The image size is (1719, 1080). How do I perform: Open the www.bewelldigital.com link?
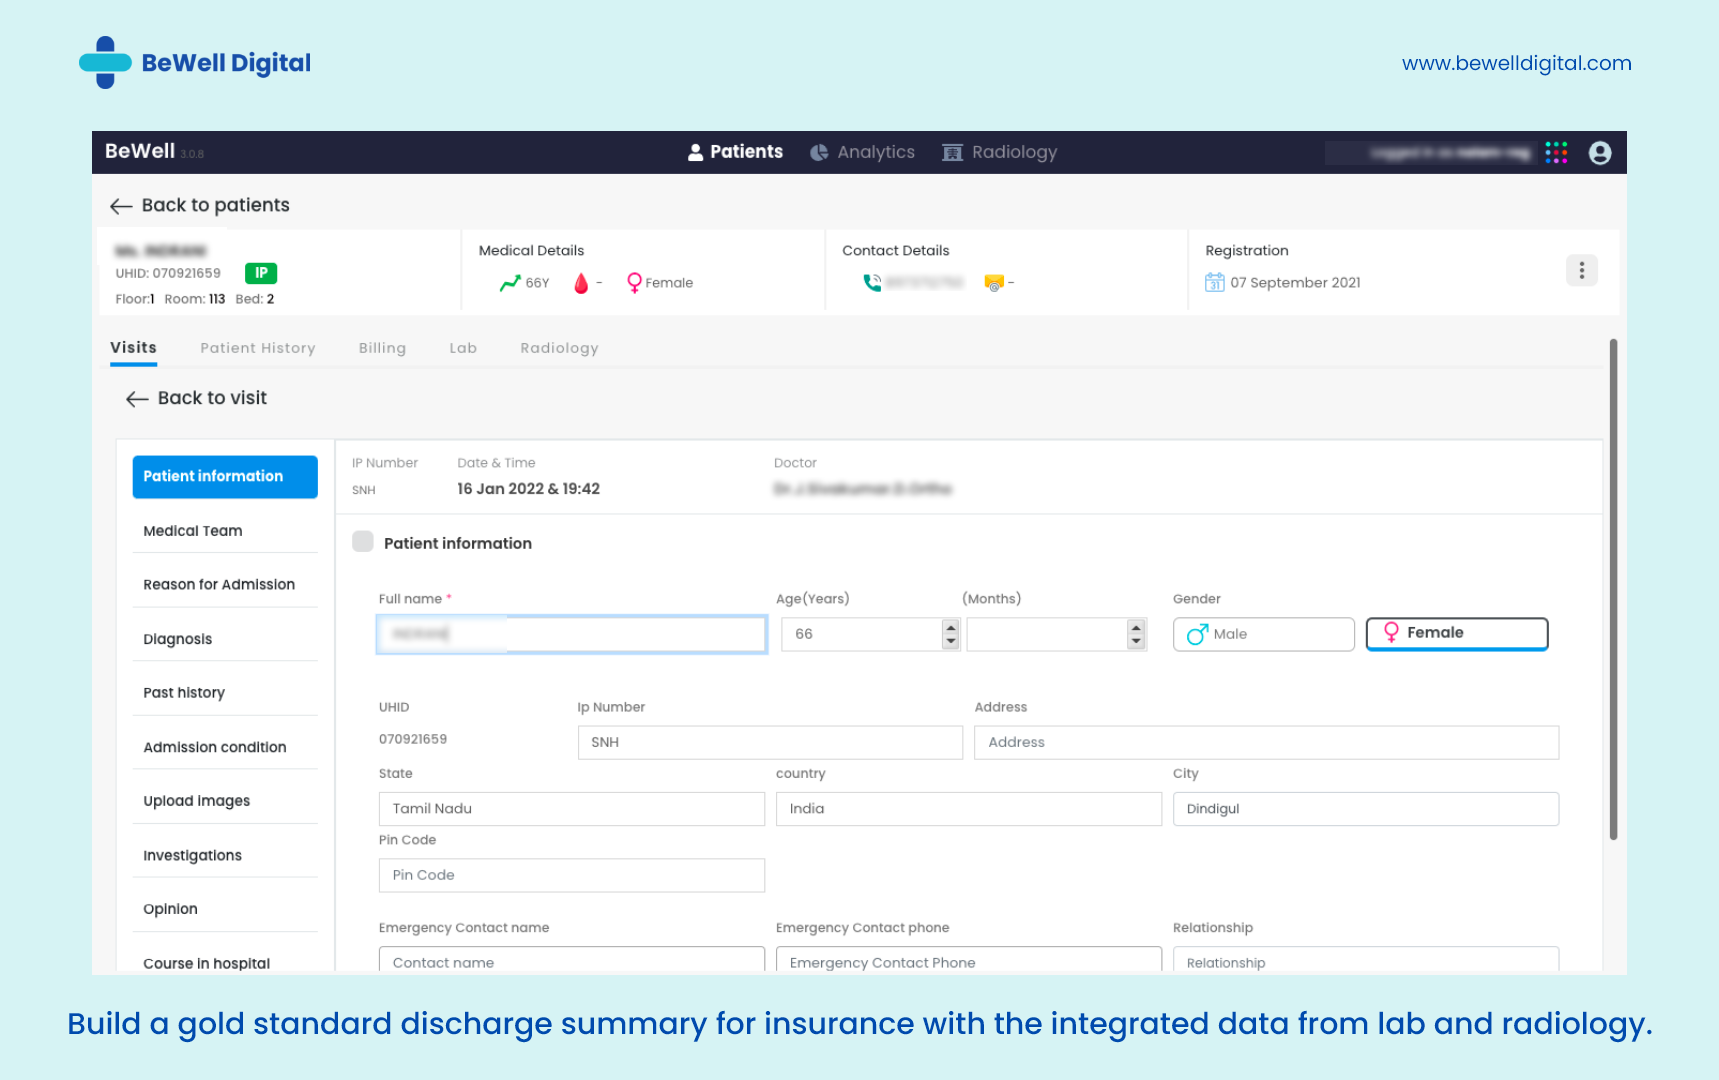(x=1516, y=62)
